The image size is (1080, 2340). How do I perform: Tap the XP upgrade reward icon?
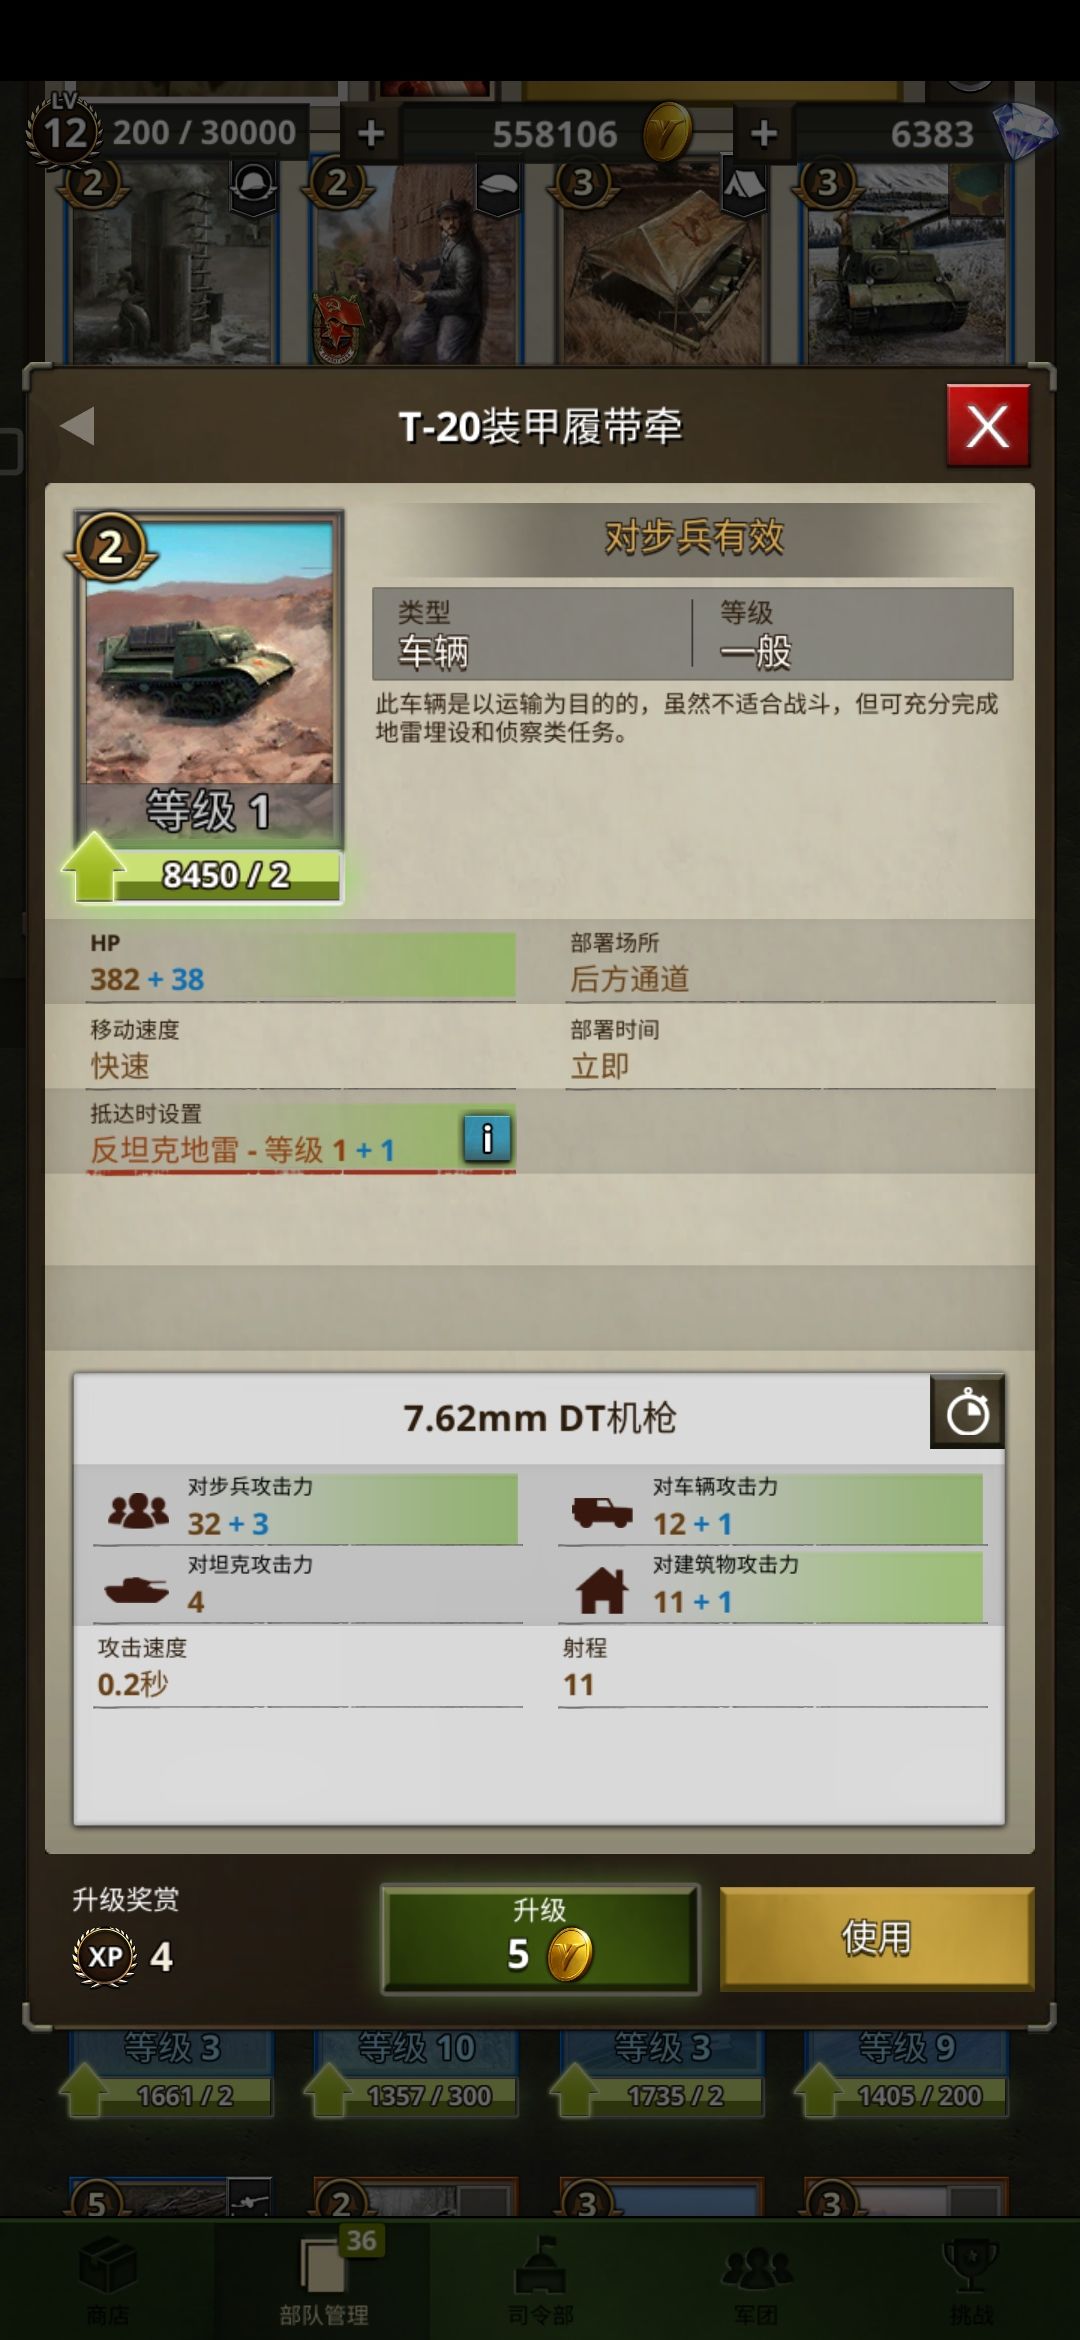coord(105,1957)
